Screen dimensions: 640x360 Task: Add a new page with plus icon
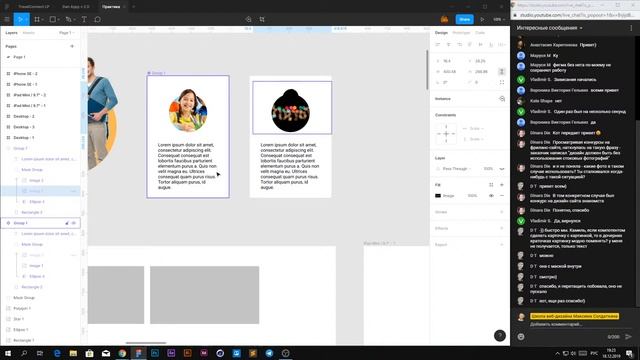point(72,46)
